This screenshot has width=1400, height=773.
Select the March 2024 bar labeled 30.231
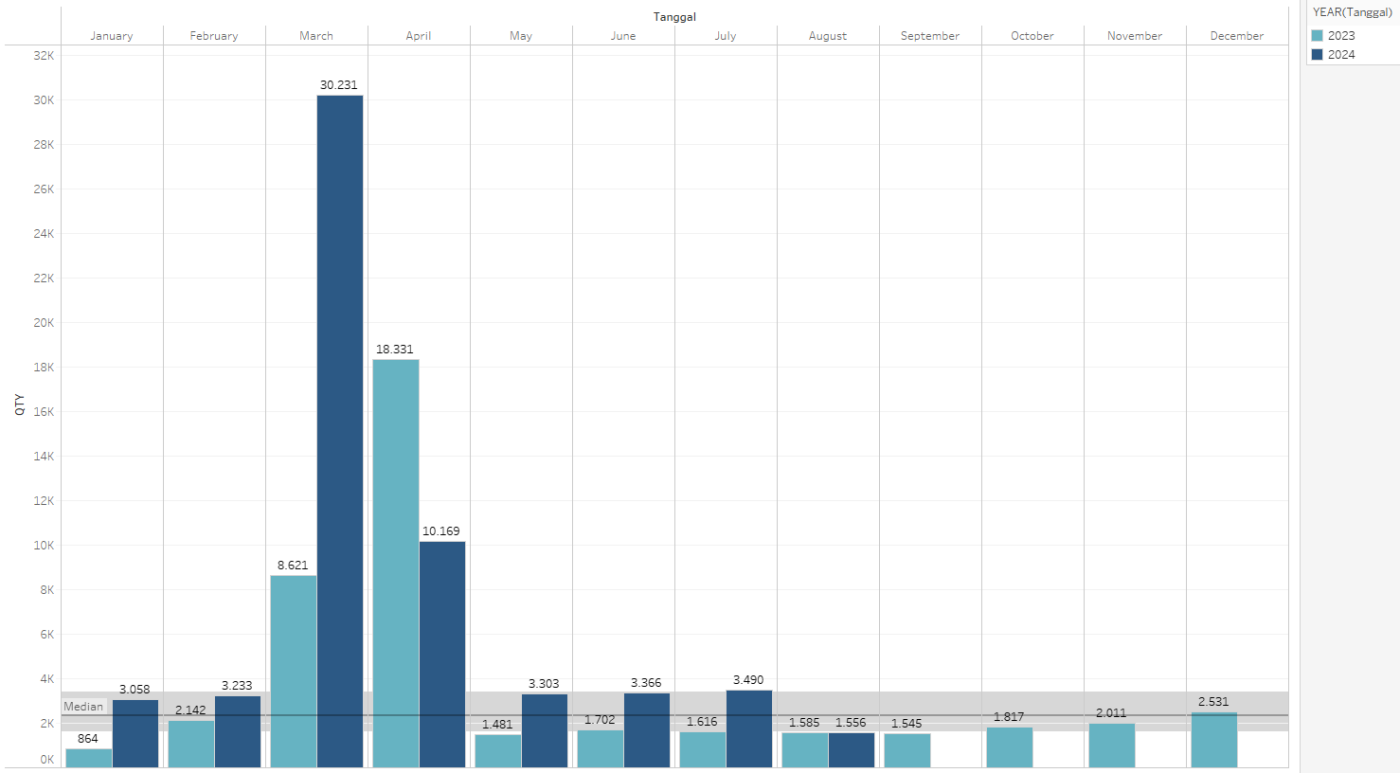[x=340, y=430]
